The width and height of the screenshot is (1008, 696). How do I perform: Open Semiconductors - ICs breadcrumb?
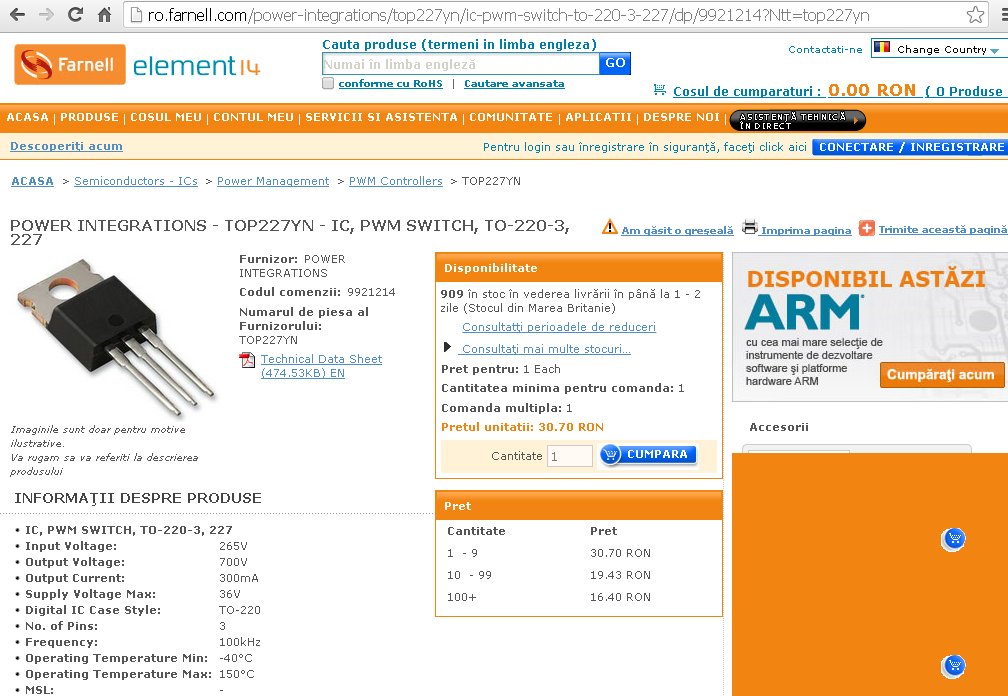coord(136,181)
